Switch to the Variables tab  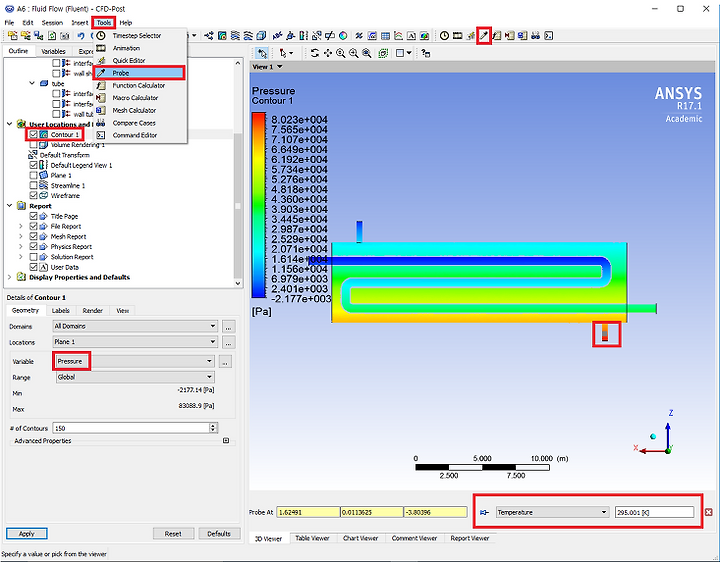tap(53, 51)
